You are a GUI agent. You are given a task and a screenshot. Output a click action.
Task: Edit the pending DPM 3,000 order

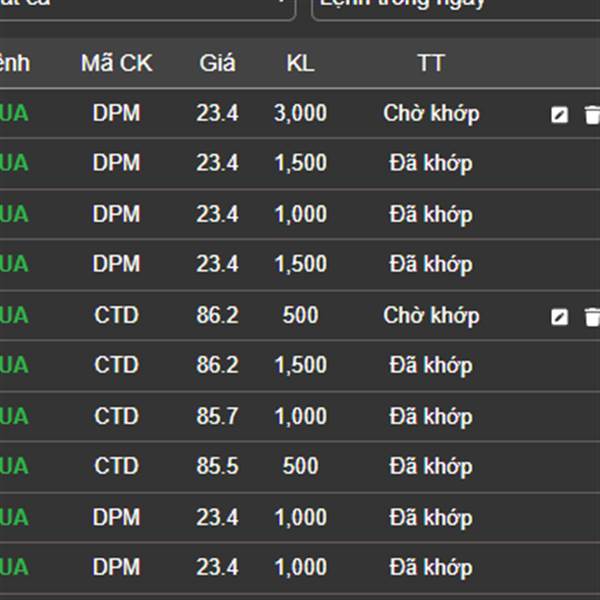coord(560,115)
